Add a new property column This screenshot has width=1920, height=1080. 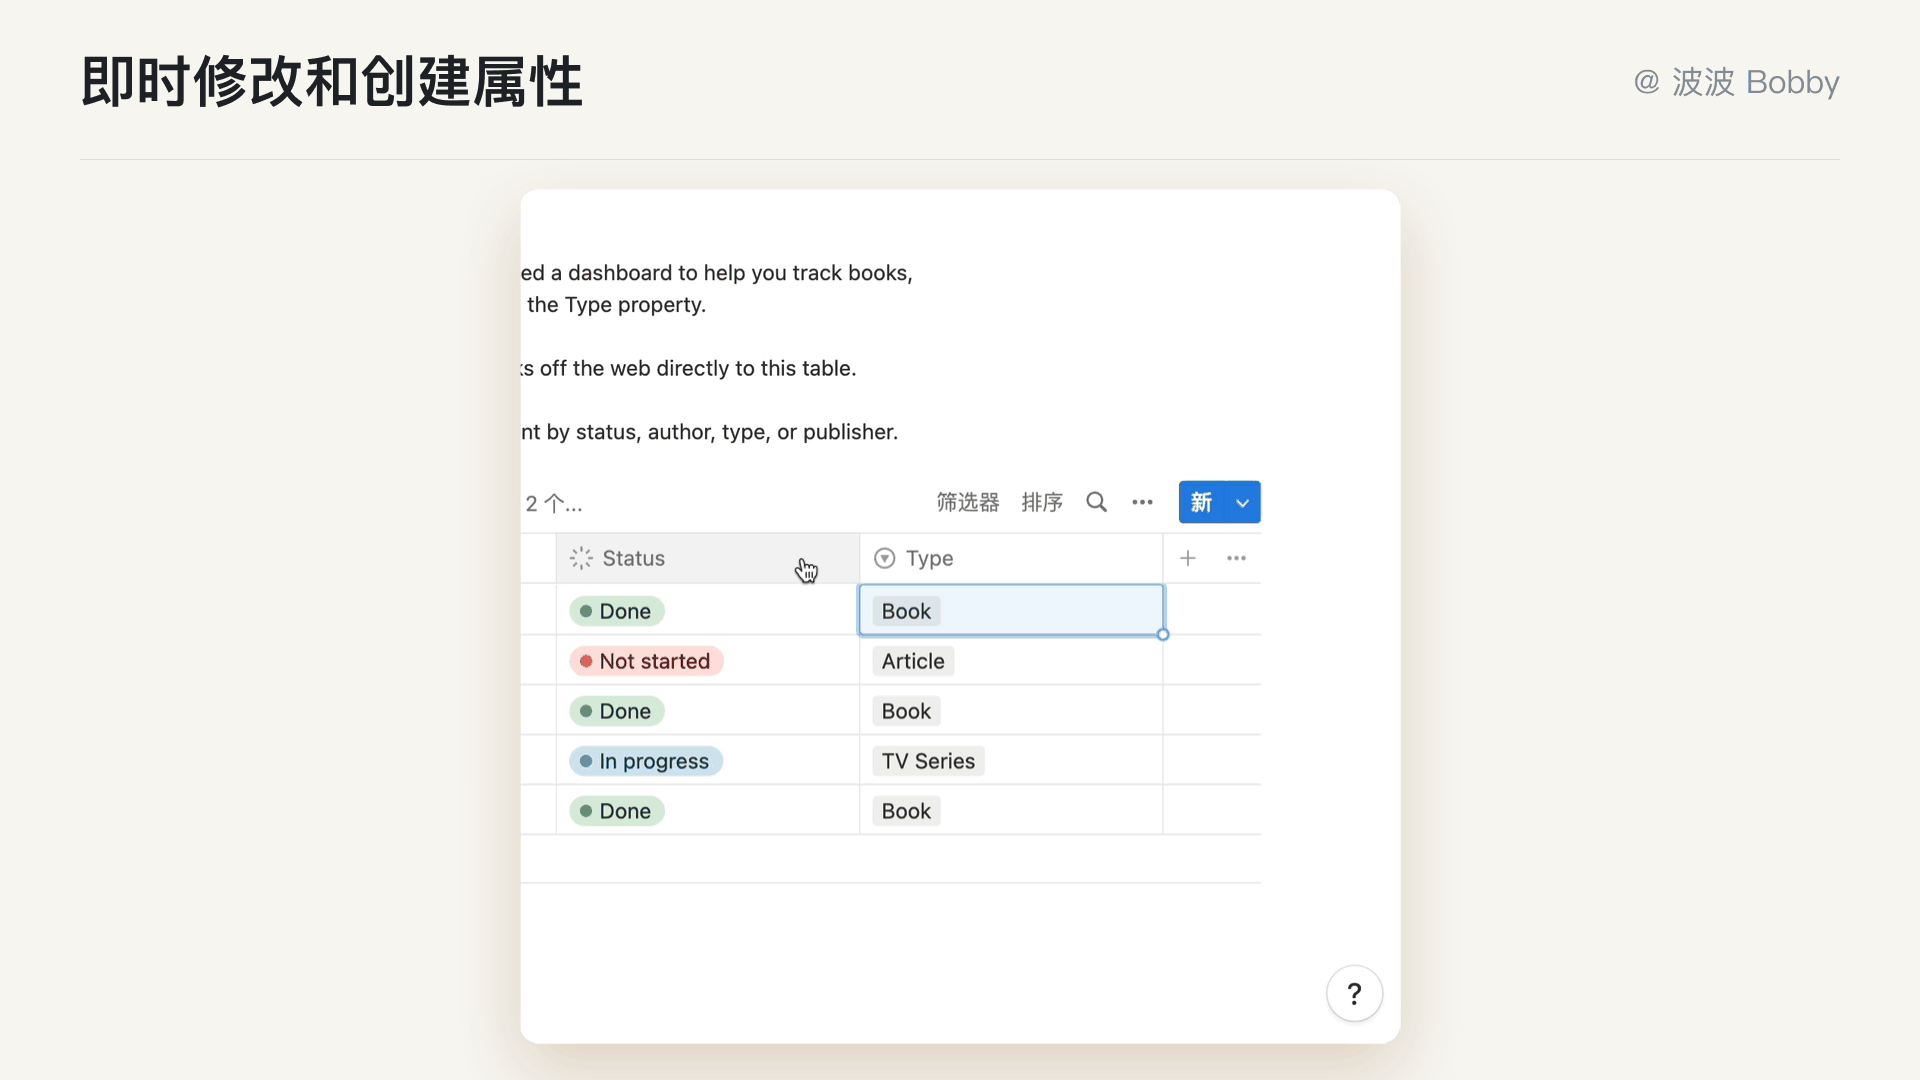(1188, 558)
